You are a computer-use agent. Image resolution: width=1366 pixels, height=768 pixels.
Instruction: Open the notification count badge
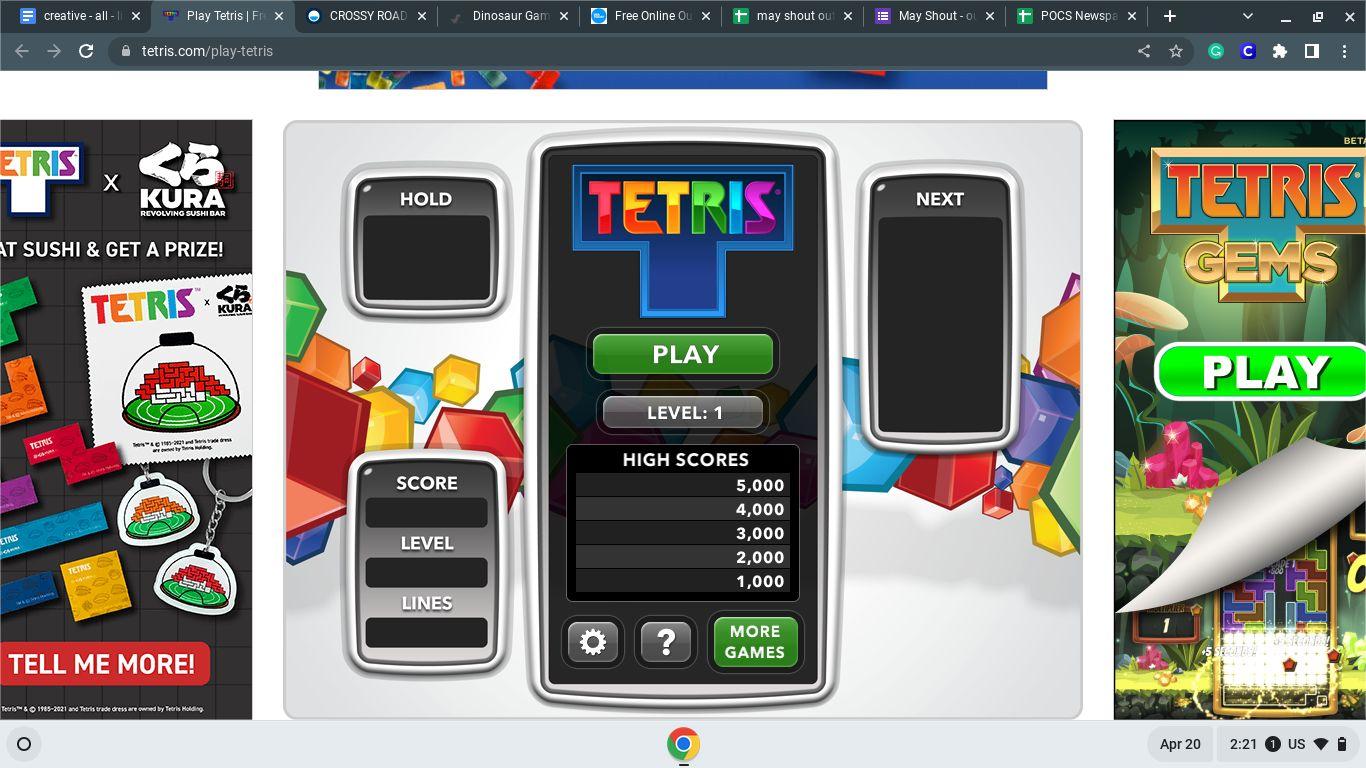click(1273, 744)
